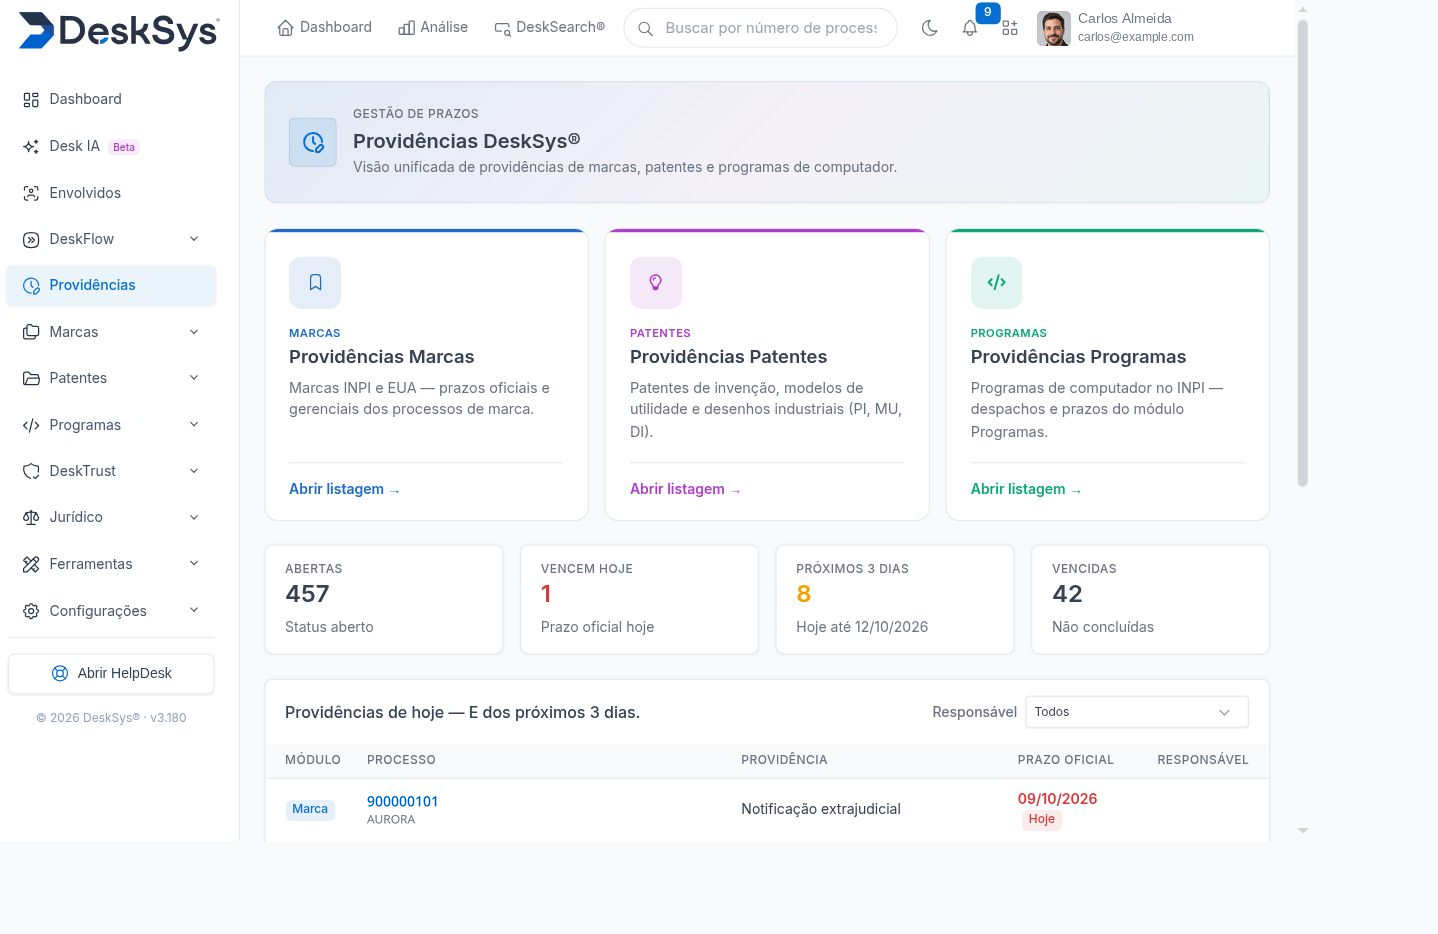Expand the Jurídico menu chevron
Viewport: 1438px width, 934px height.
(x=194, y=517)
